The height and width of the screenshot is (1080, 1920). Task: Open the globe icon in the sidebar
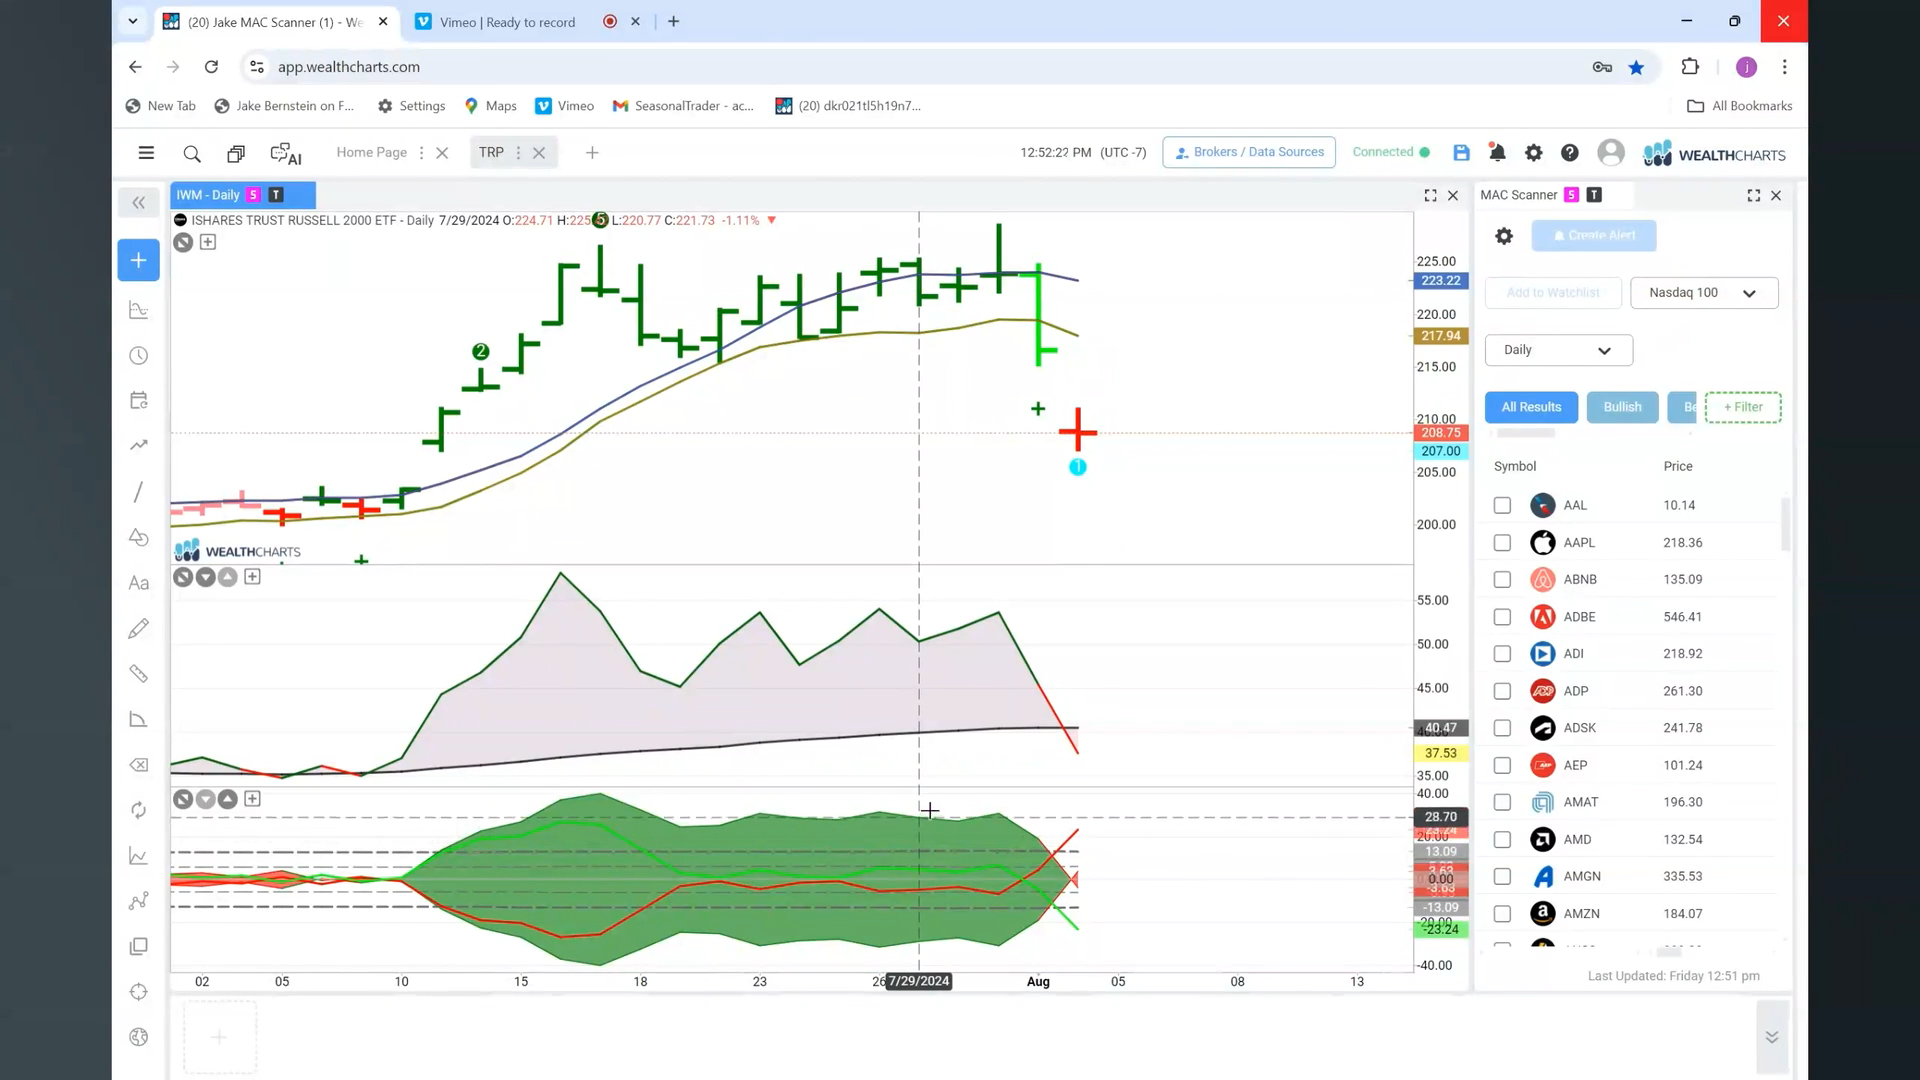(139, 1037)
